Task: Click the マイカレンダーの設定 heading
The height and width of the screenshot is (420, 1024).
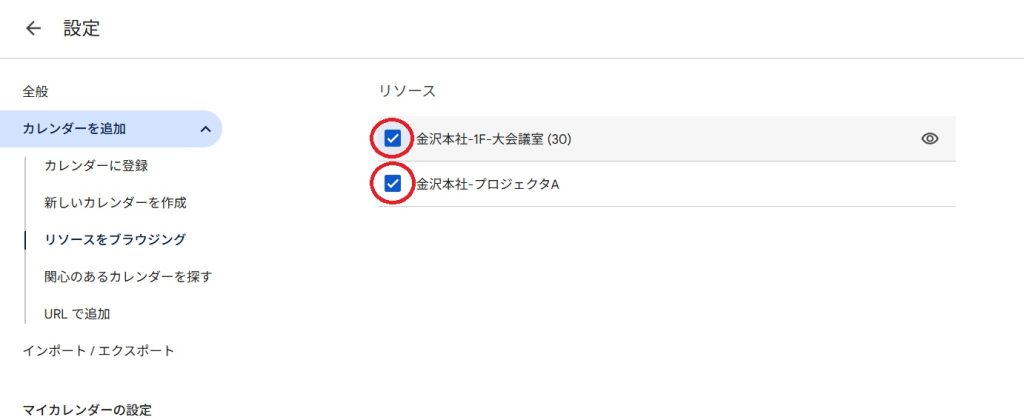Action: (87, 410)
